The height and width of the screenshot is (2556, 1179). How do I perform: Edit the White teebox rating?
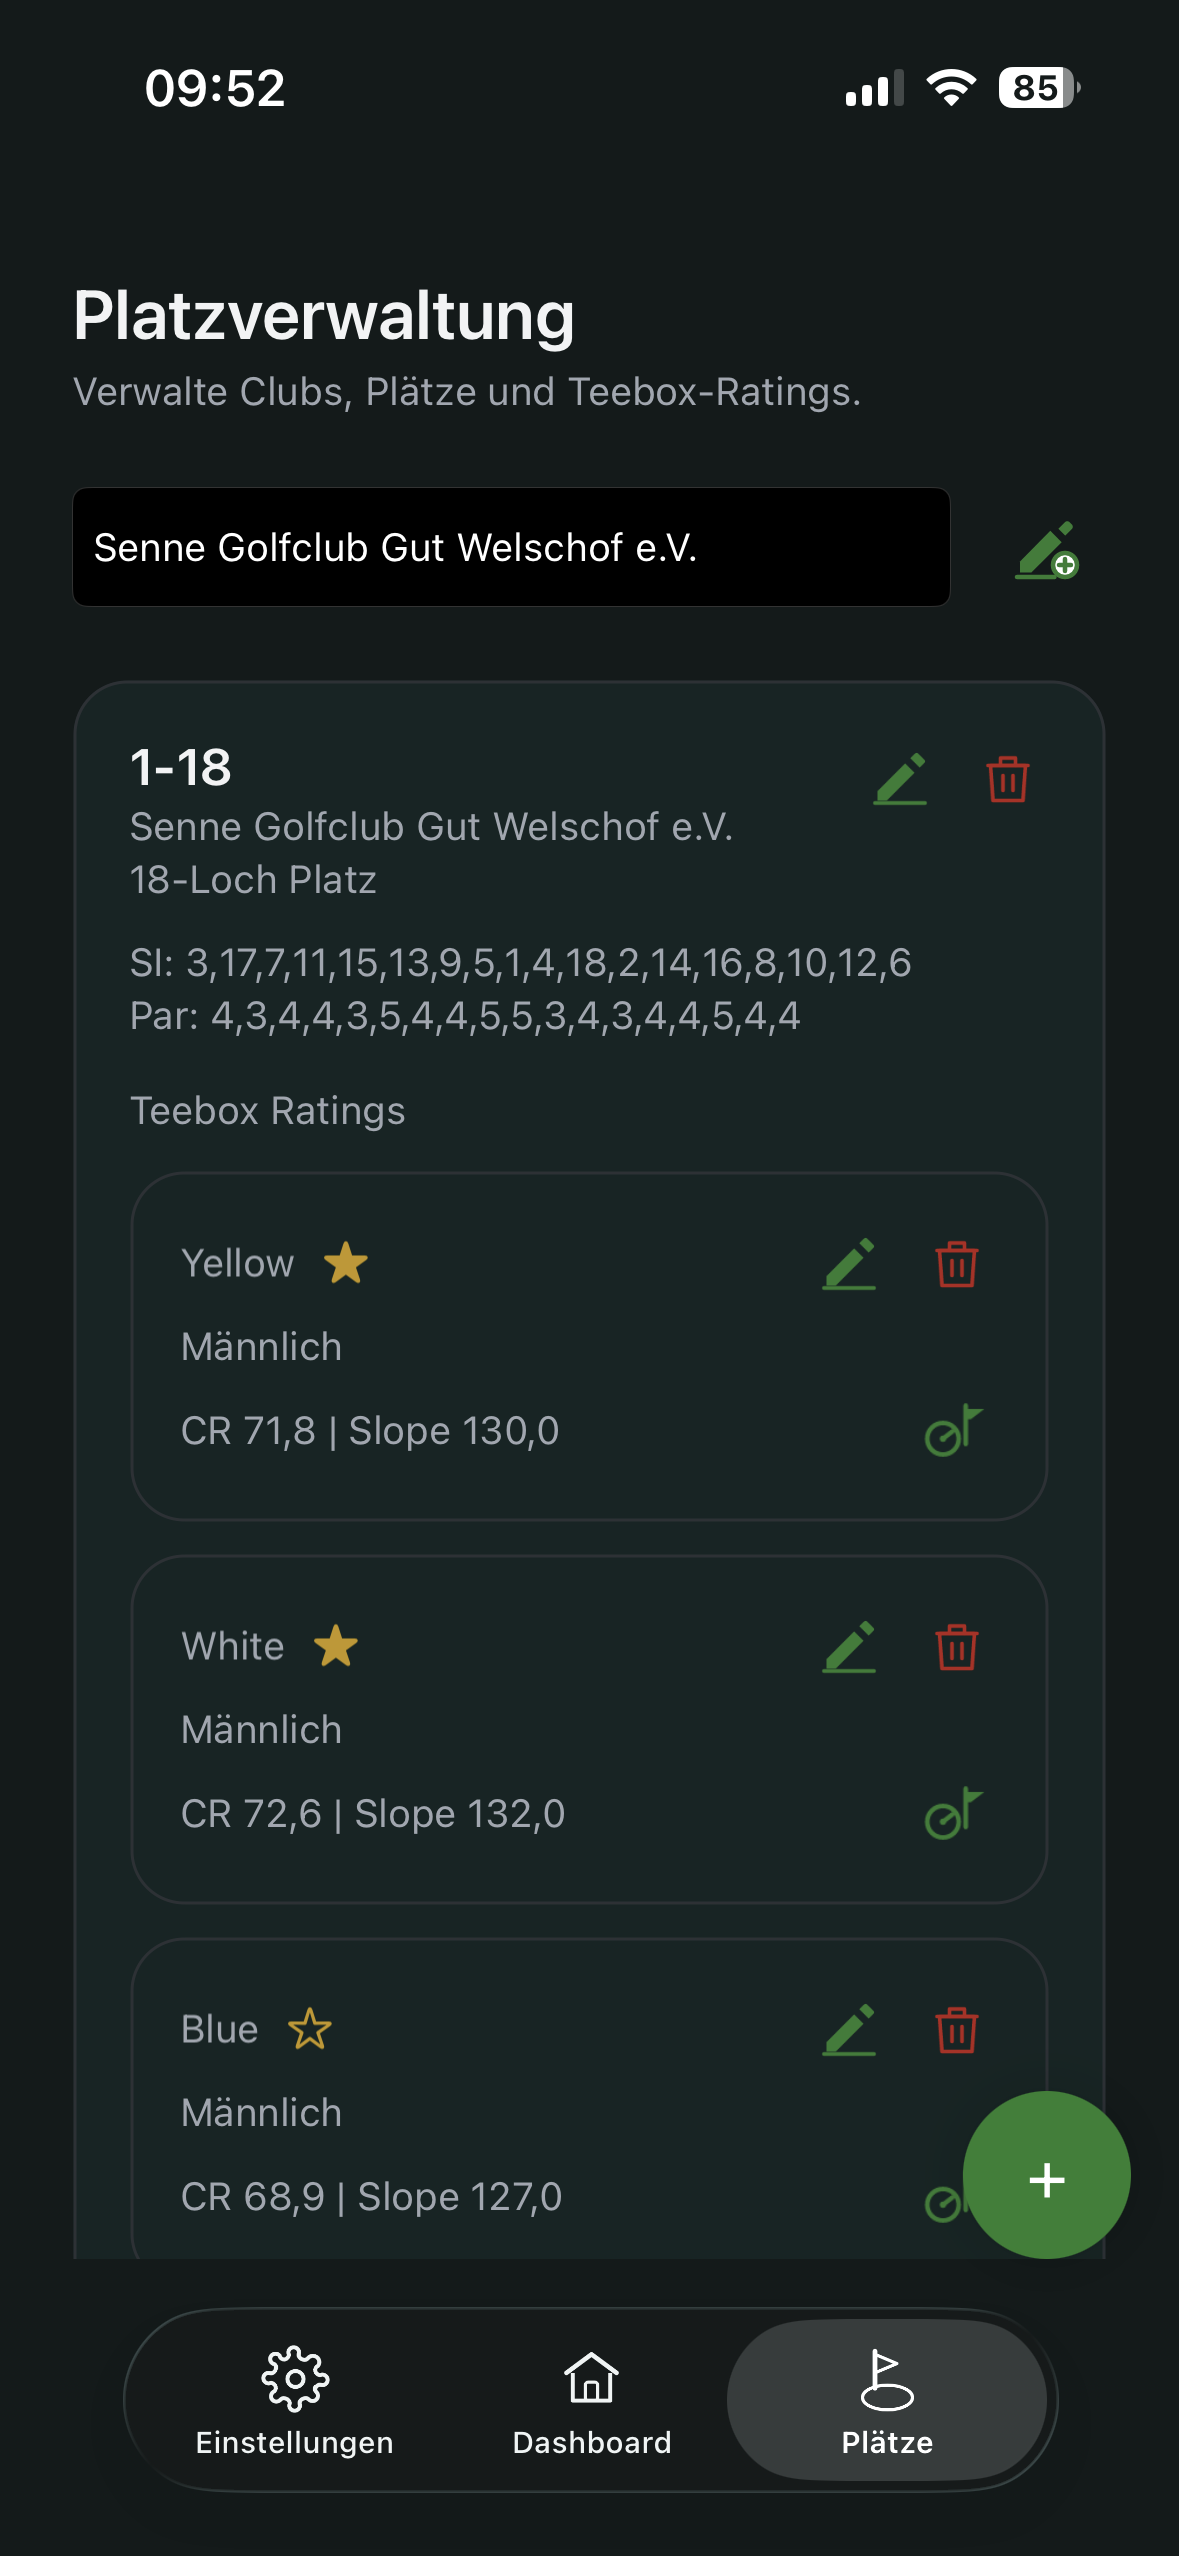(849, 1647)
